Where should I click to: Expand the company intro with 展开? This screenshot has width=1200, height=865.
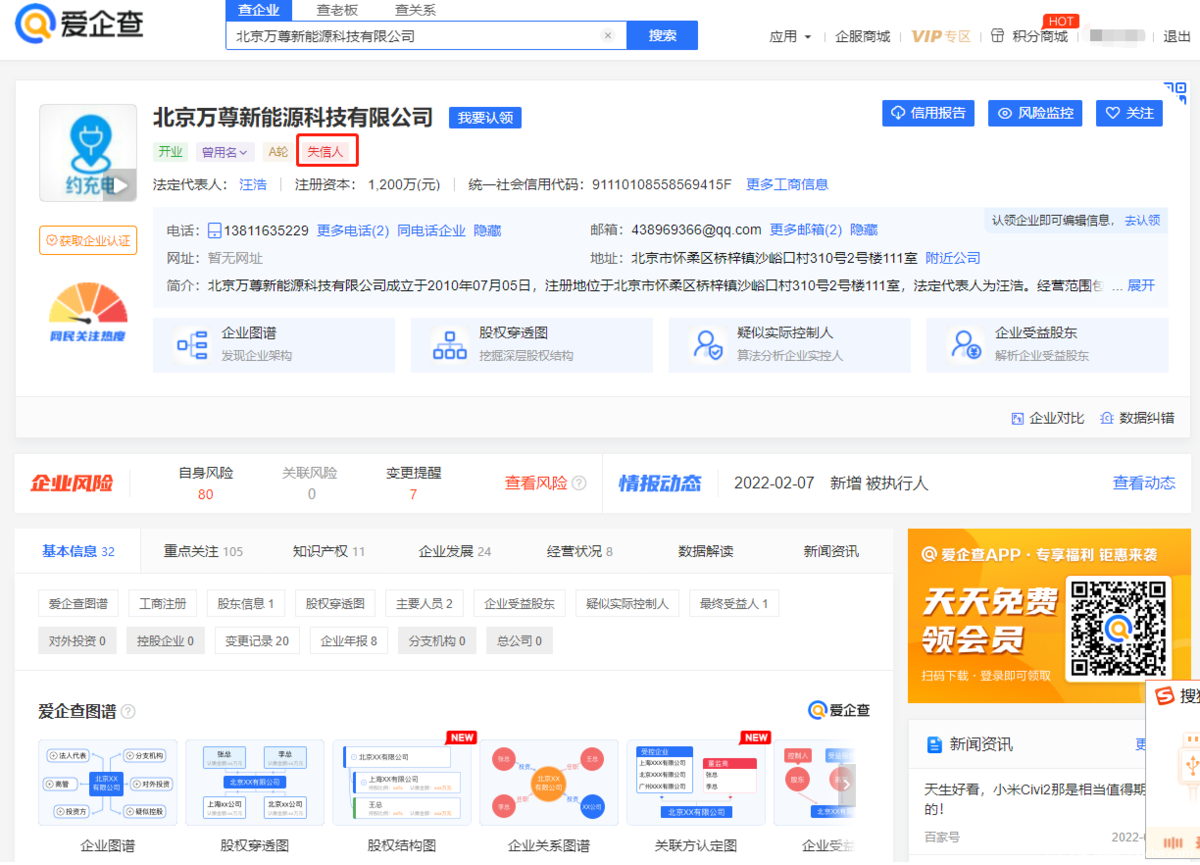click(x=1141, y=286)
